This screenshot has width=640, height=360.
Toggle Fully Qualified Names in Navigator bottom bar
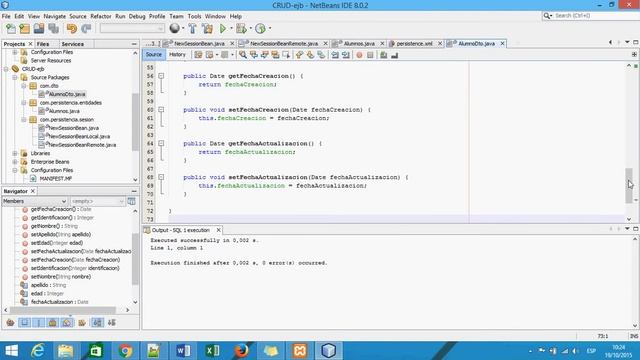click(x=82, y=323)
